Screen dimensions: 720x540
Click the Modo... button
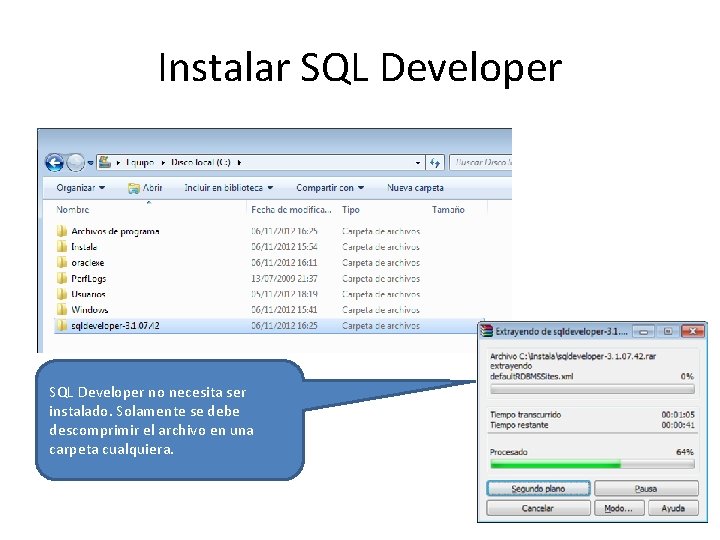tap(619, 508)
